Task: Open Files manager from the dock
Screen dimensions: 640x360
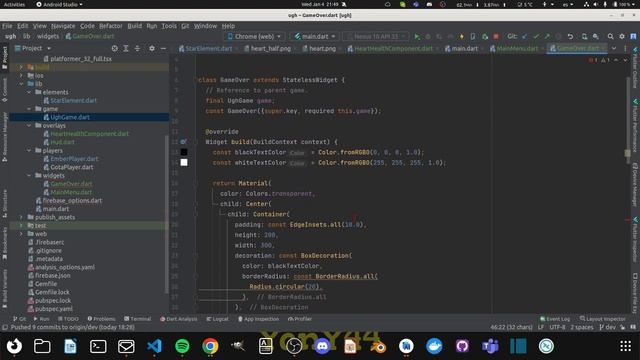Action: tap(42, 346)
